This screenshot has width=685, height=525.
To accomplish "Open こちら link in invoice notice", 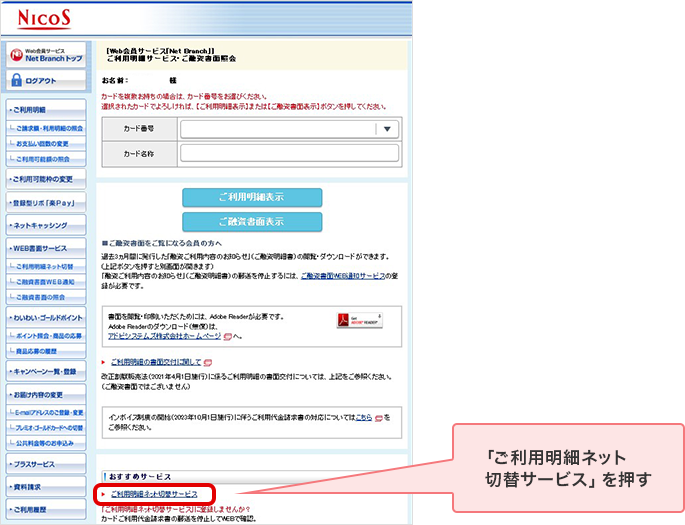I will point(363,418).
